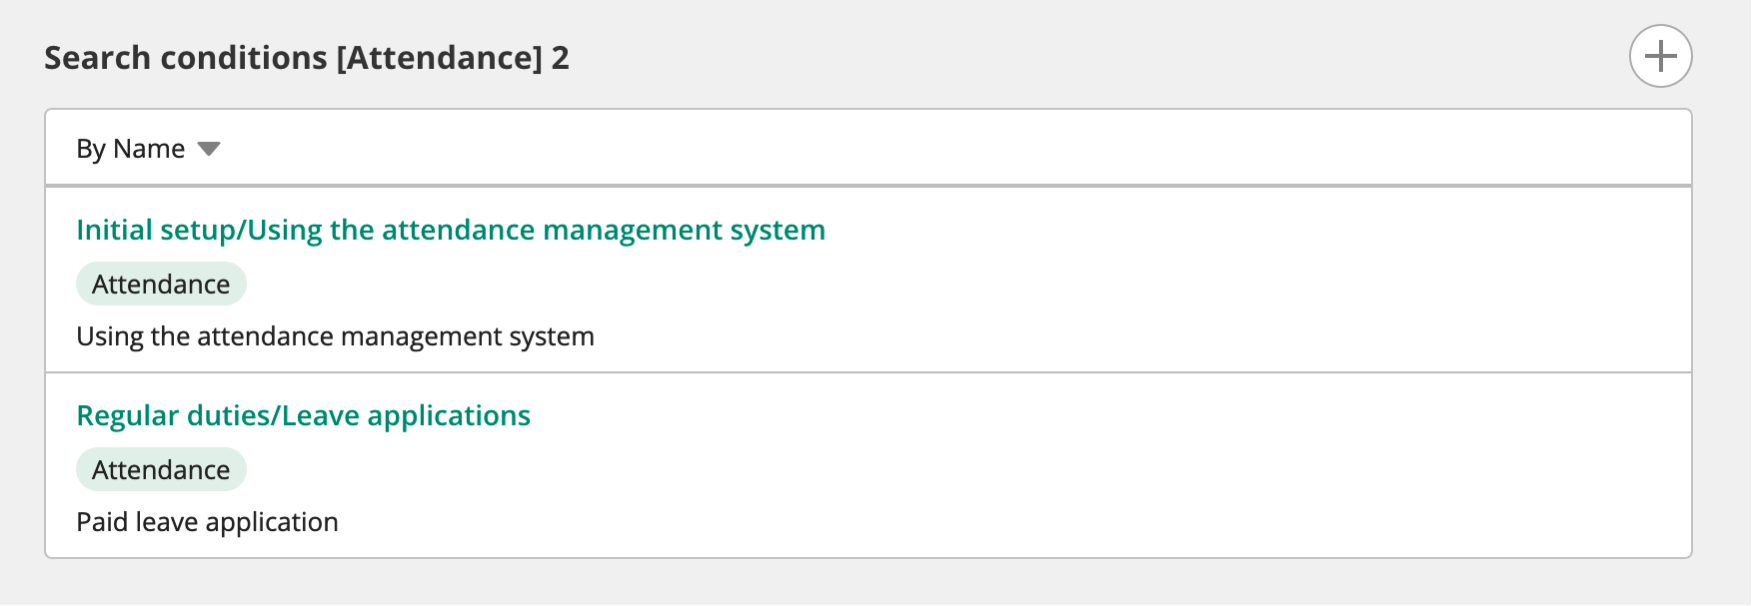This screenshot has width=1752, height=606.
Task: Click empty space right of the first Attendance tag
Action: click(800, 284)
